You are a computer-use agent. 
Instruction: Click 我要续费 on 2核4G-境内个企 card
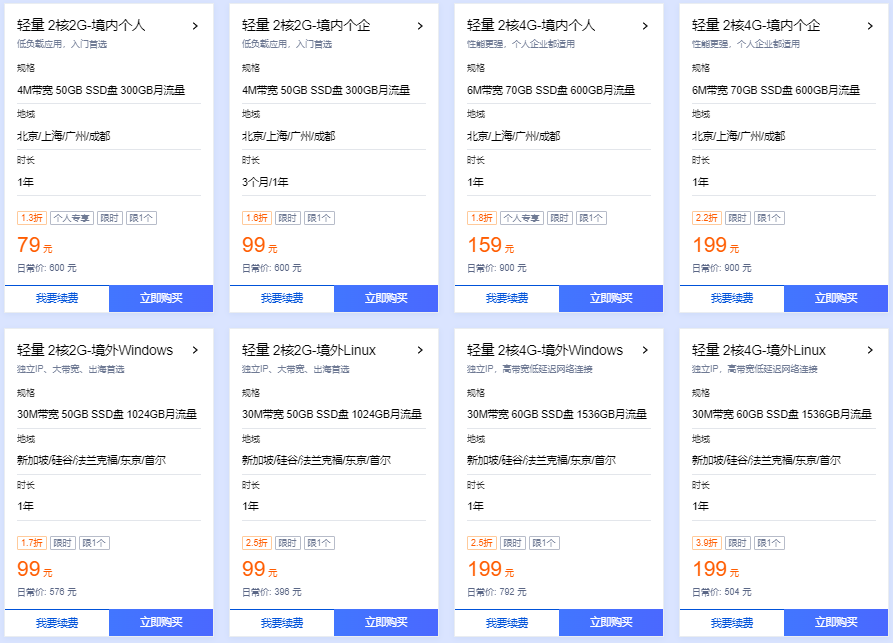(x=732, y=298)
